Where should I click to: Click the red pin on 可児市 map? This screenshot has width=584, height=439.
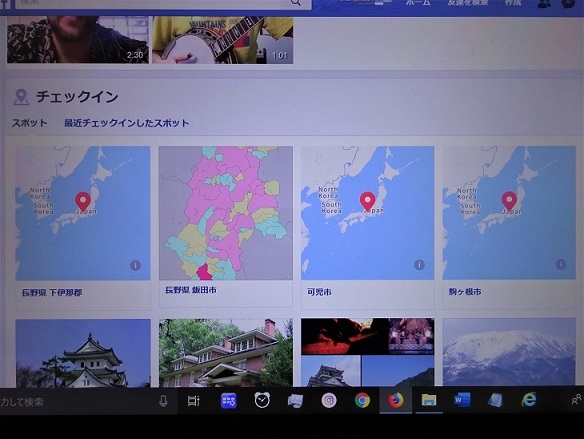coord(367,201)
